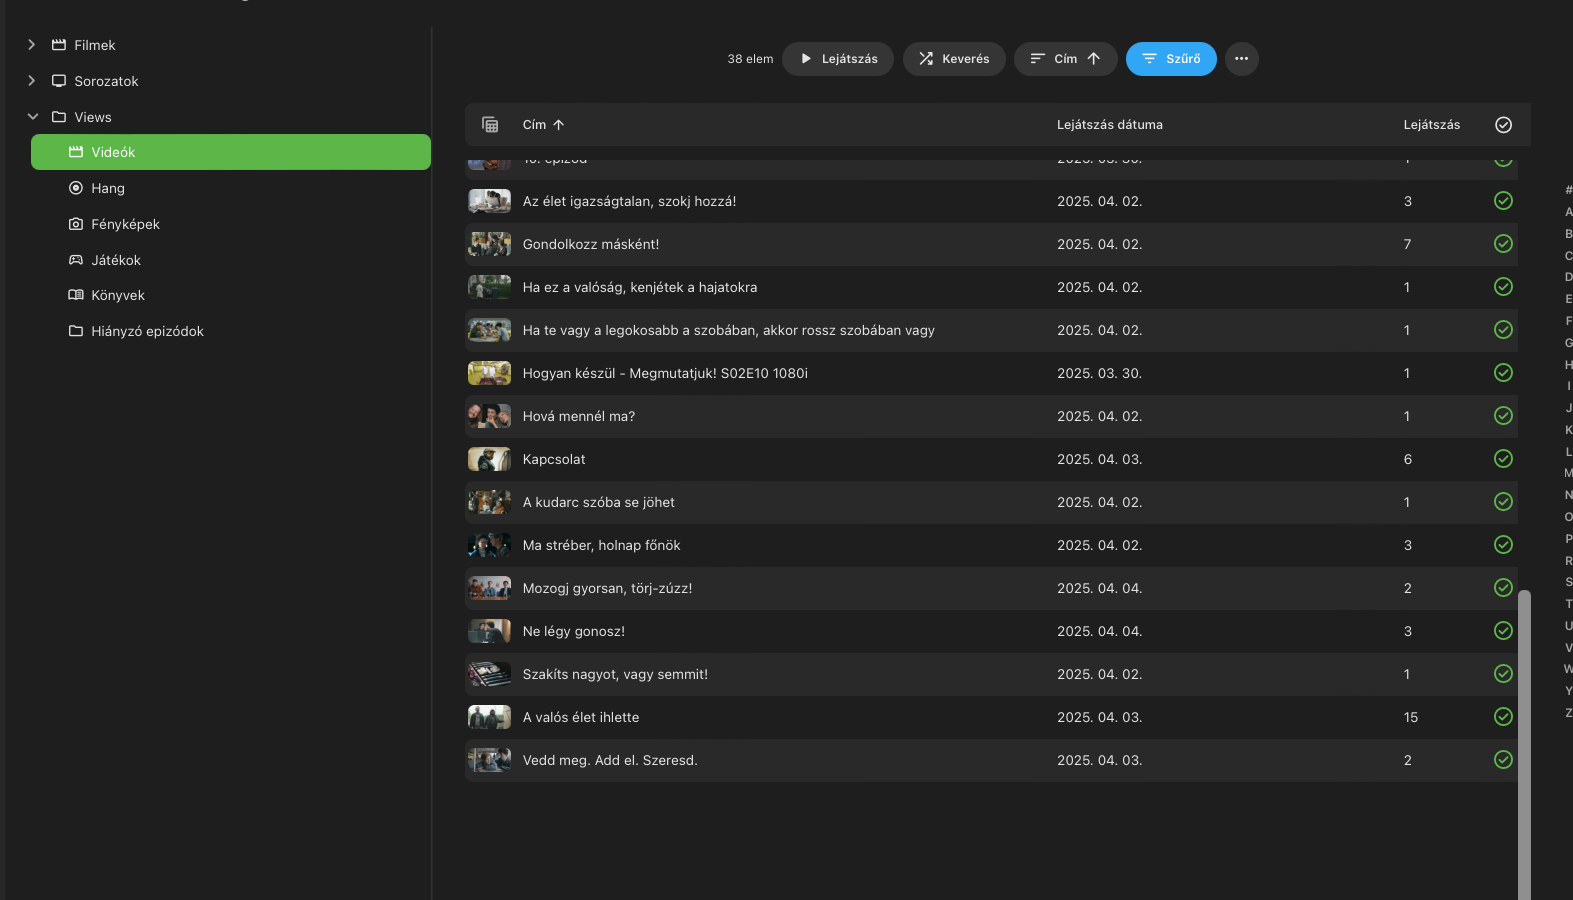The image size is (1573, 900).
Task: Click the Játékok gamepad icon in sidebar
Action: (x=76, y=260)
